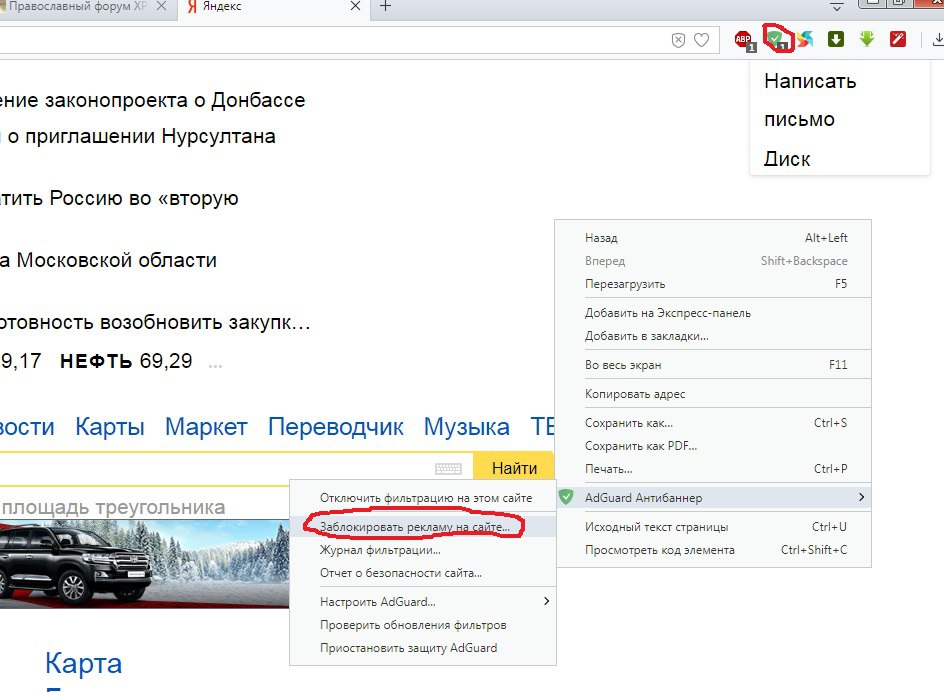Open the AdGuard green shield extension icon
Screen dimensions: 944x692
[777, 39]
